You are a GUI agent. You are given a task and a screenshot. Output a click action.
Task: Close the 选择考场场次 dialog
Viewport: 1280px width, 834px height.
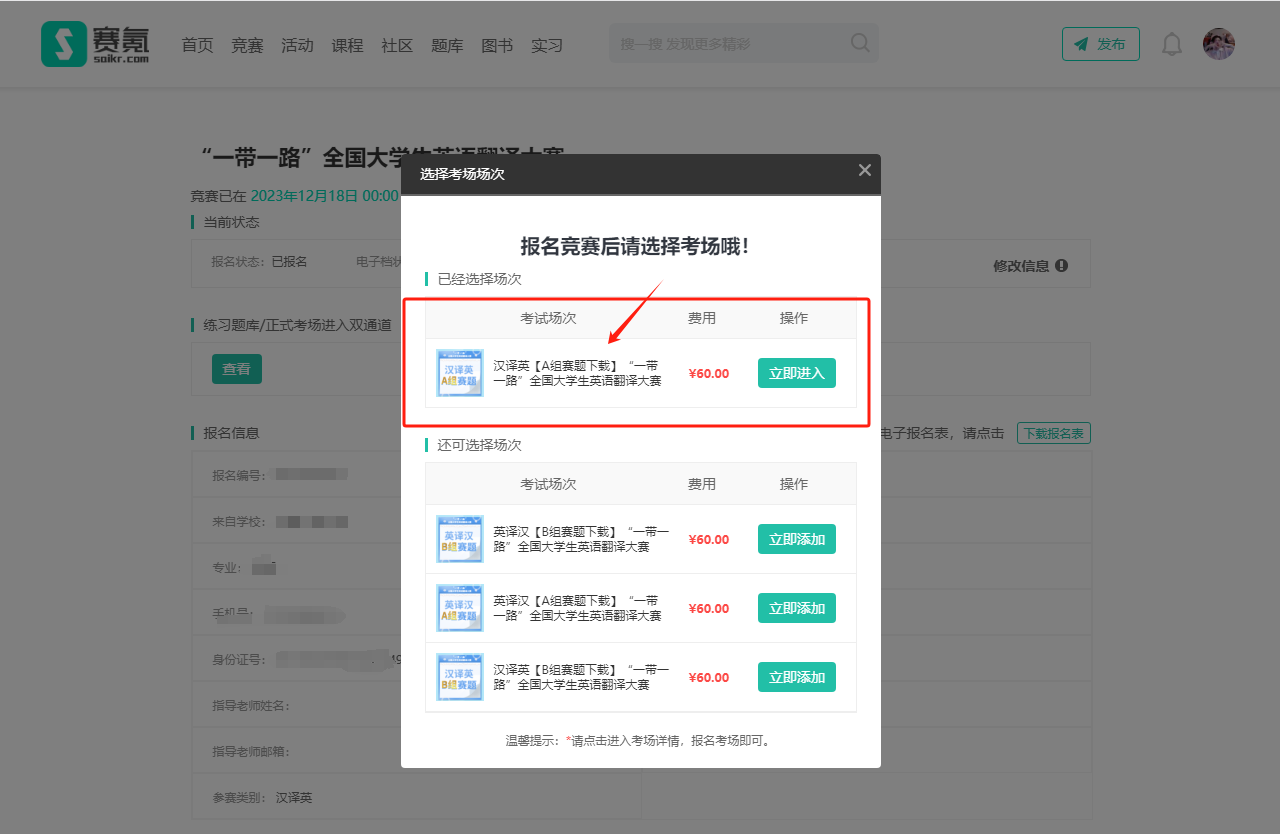click(x=864, y=171)
